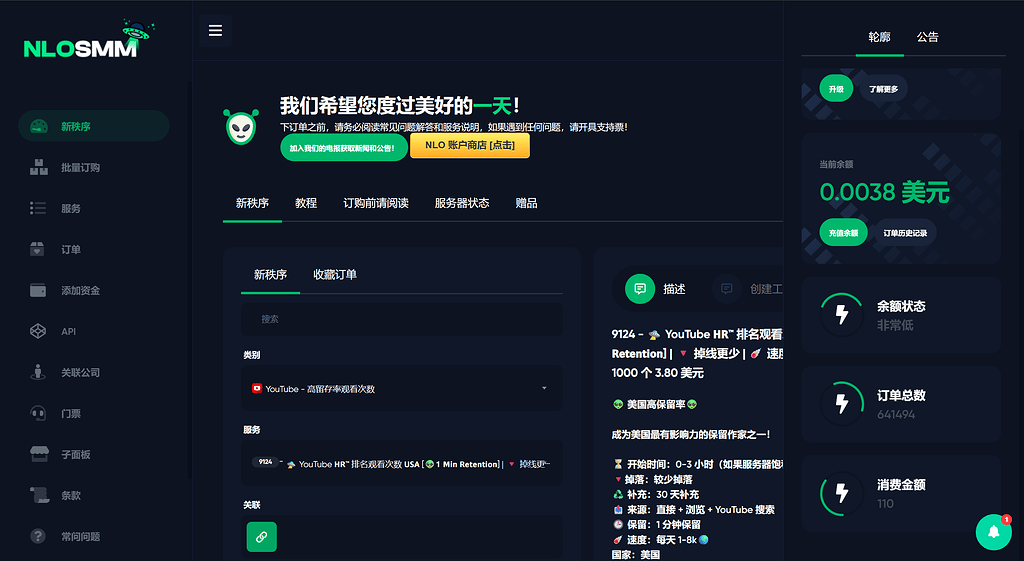Screen dimensions: 1024x561
Task: Click the 创建工 chat icon
Action: (x=726, y=289)
